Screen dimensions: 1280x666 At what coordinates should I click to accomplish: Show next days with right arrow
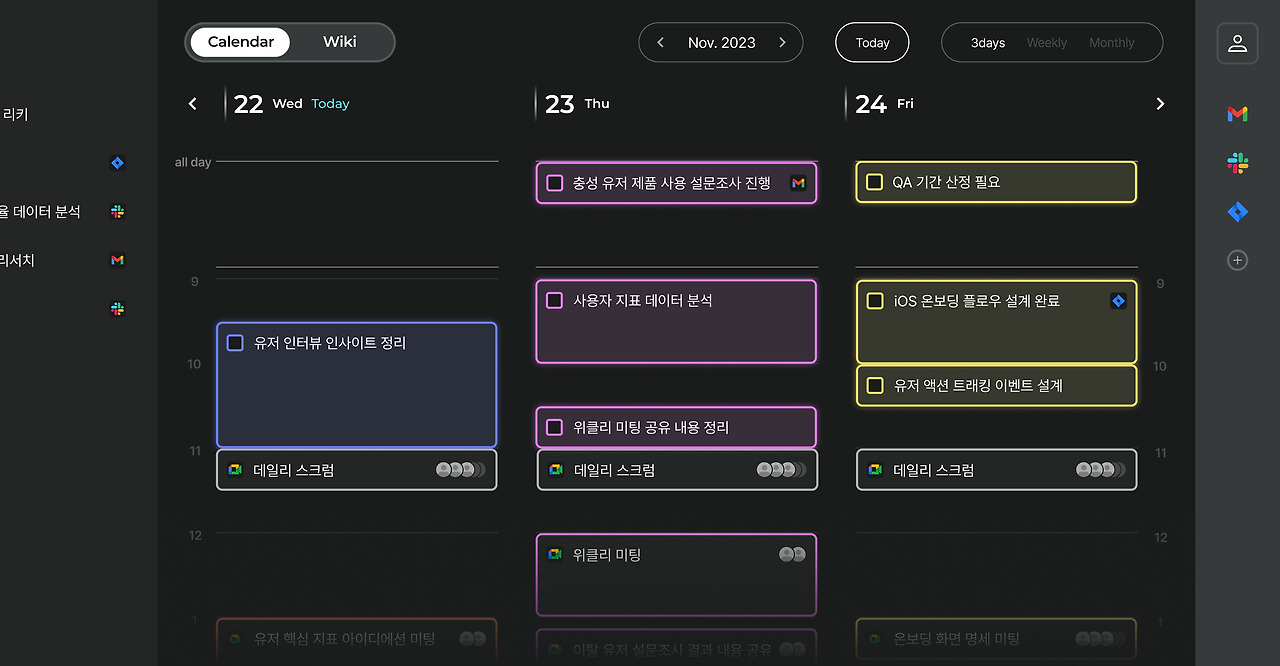1160,104
